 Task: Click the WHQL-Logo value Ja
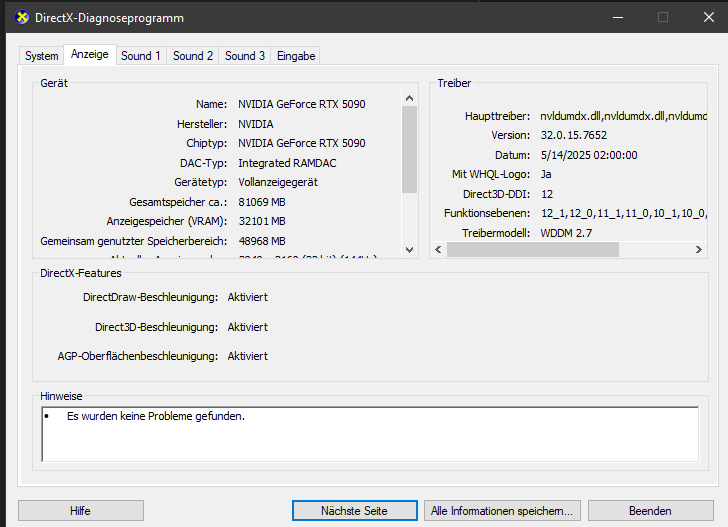tap(546, 174)
